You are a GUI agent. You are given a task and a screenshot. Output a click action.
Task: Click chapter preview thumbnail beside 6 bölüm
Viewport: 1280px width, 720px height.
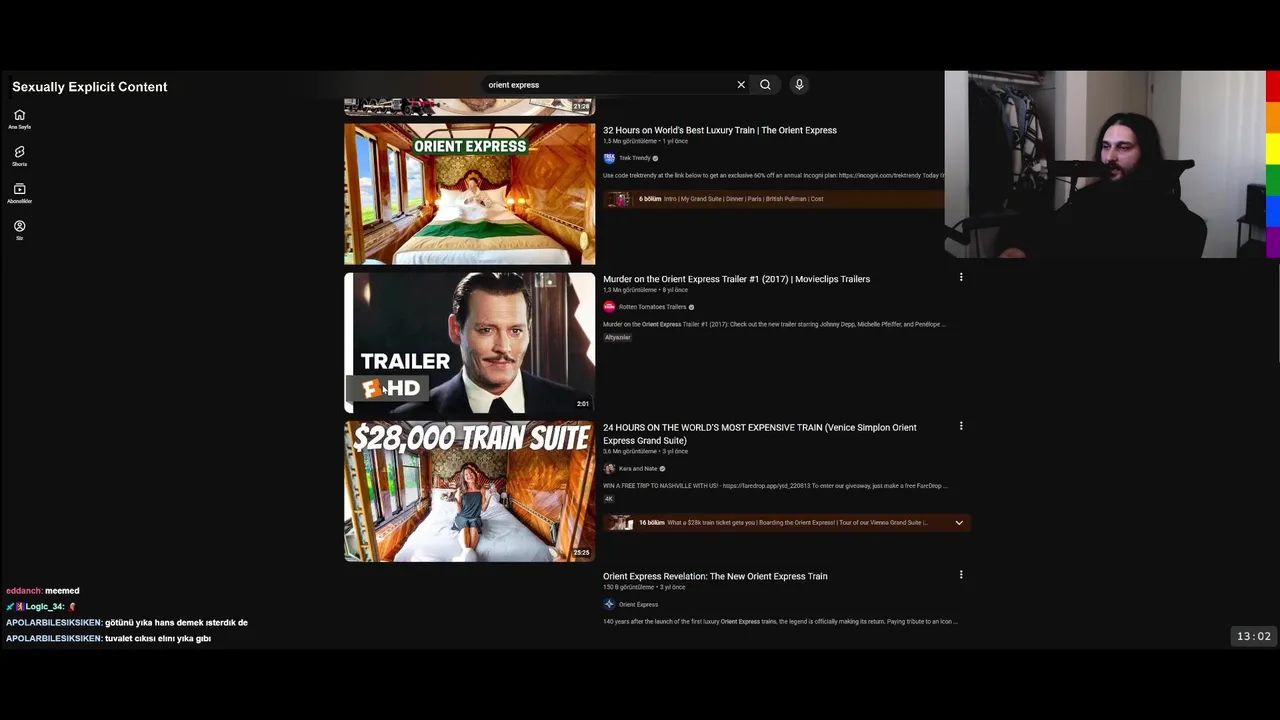tap(620, 199)
